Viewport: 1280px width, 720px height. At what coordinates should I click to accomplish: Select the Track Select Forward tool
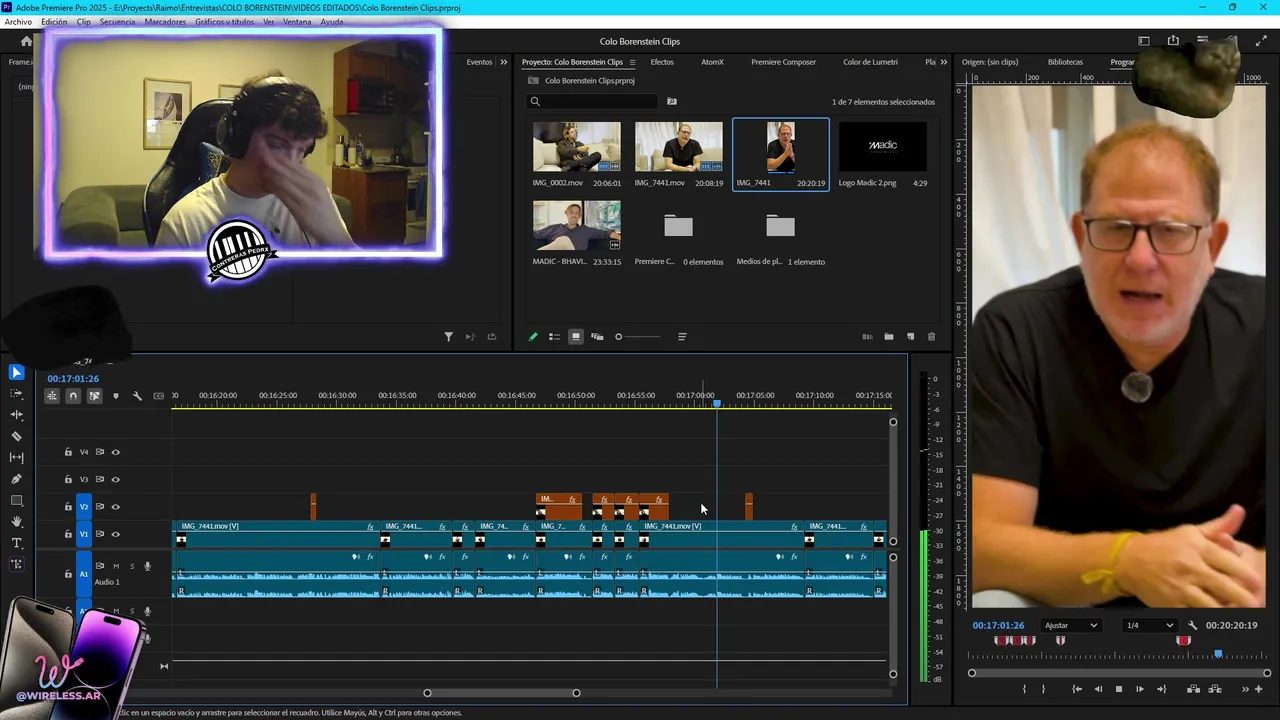[16, 393]
